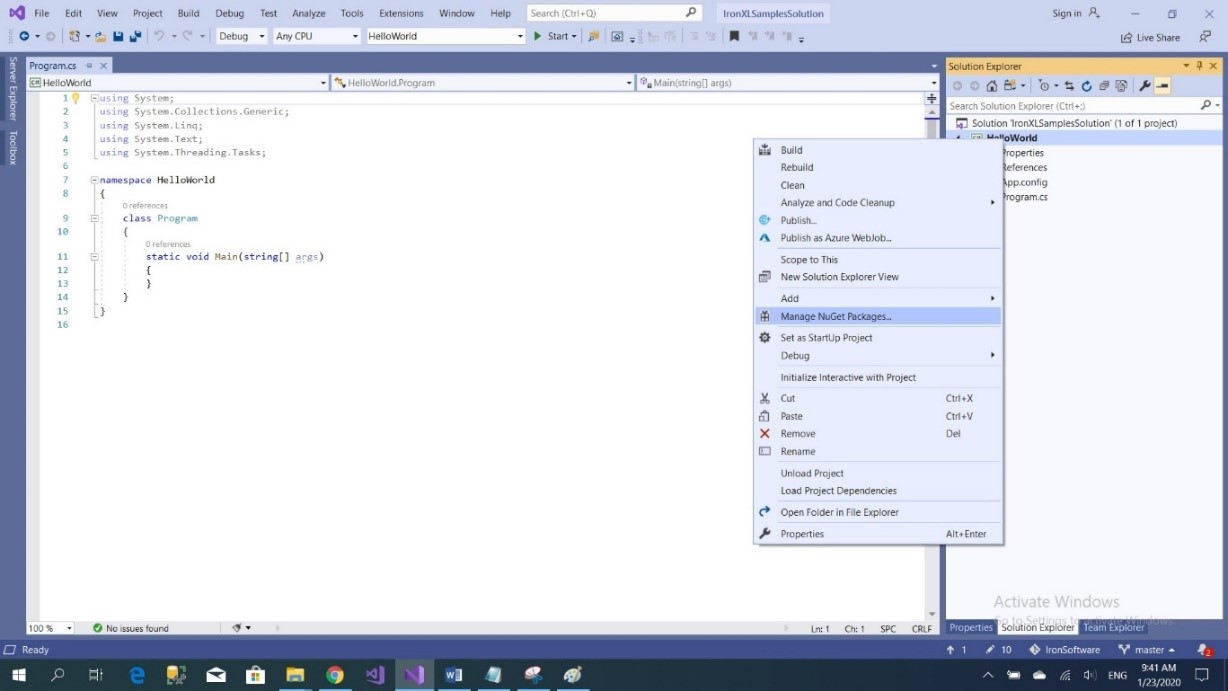
Task: Click No issues found indicator
Action: [x=130, y=628]
